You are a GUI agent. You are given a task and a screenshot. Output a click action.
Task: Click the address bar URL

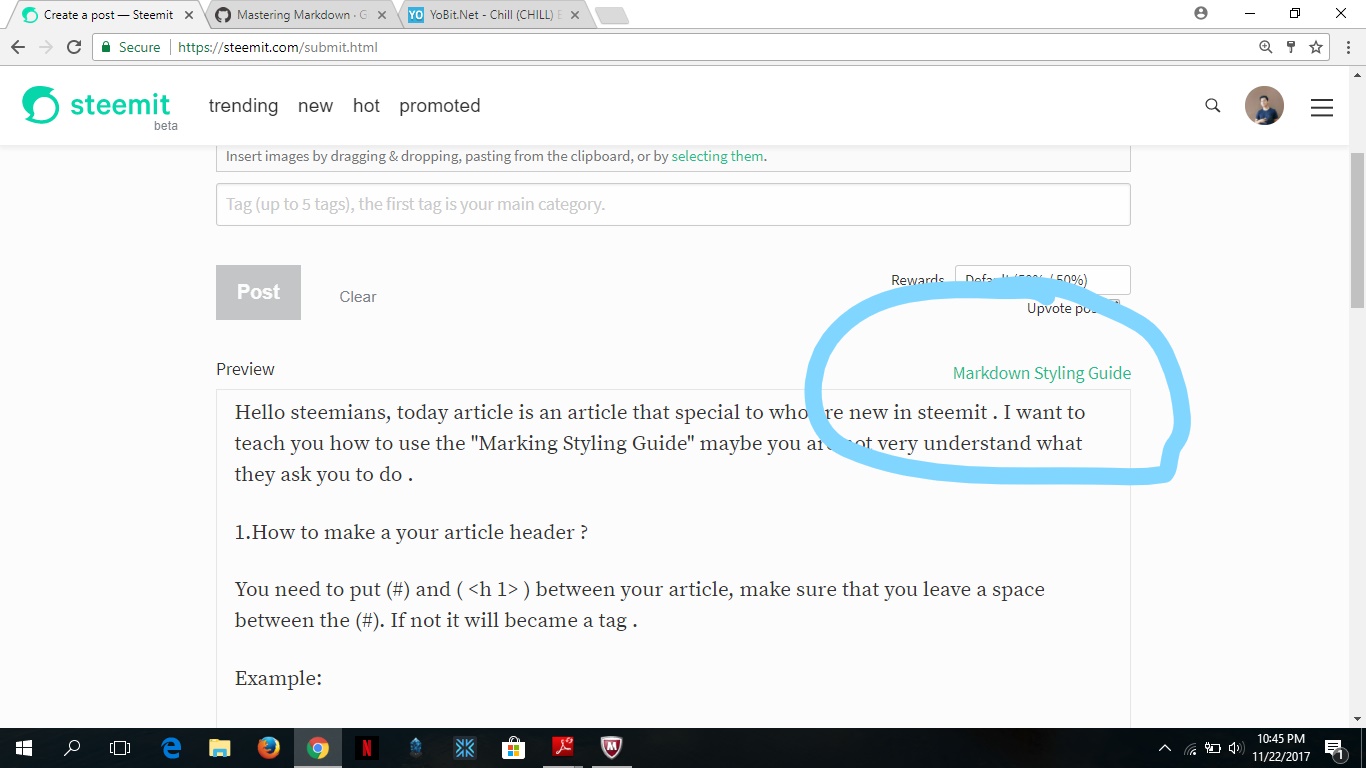tap(278, 47)
